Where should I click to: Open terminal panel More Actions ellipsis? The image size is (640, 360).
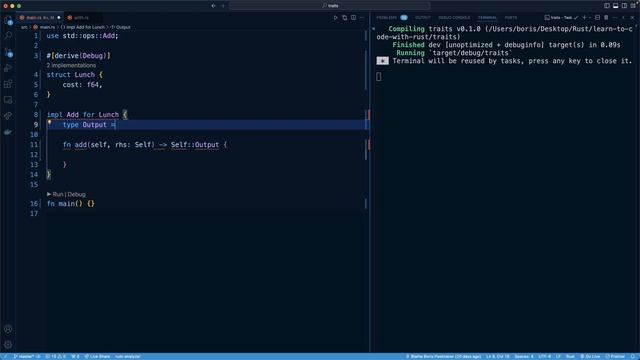coord(615,18)
